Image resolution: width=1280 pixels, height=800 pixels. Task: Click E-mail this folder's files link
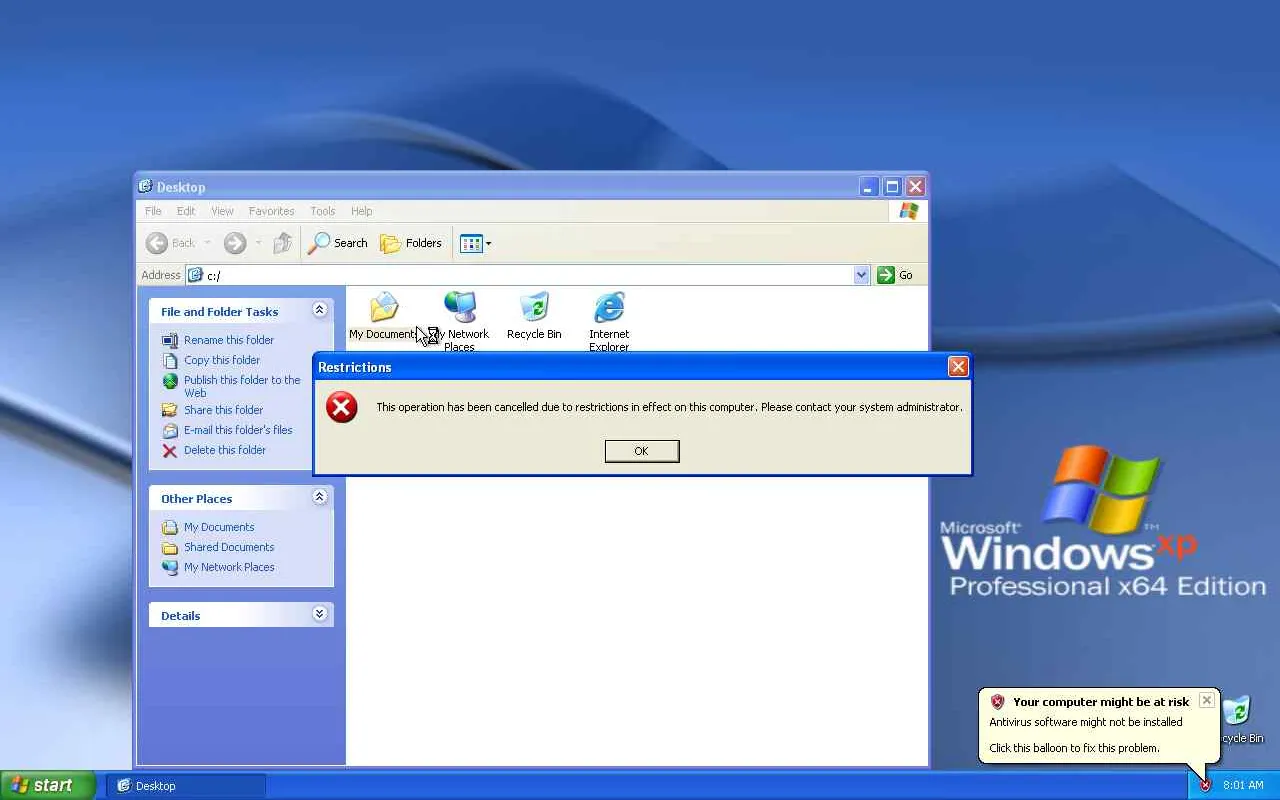[238, 430]
